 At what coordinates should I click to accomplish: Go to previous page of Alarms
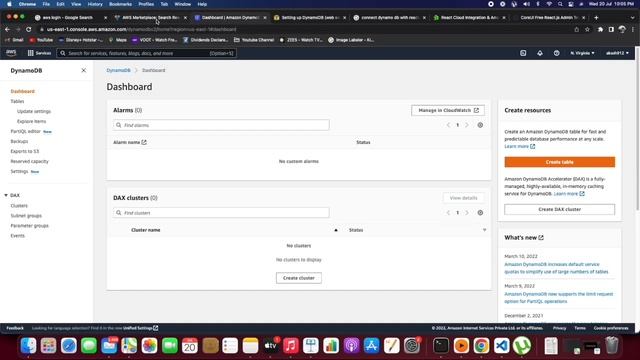click(448, 125)
